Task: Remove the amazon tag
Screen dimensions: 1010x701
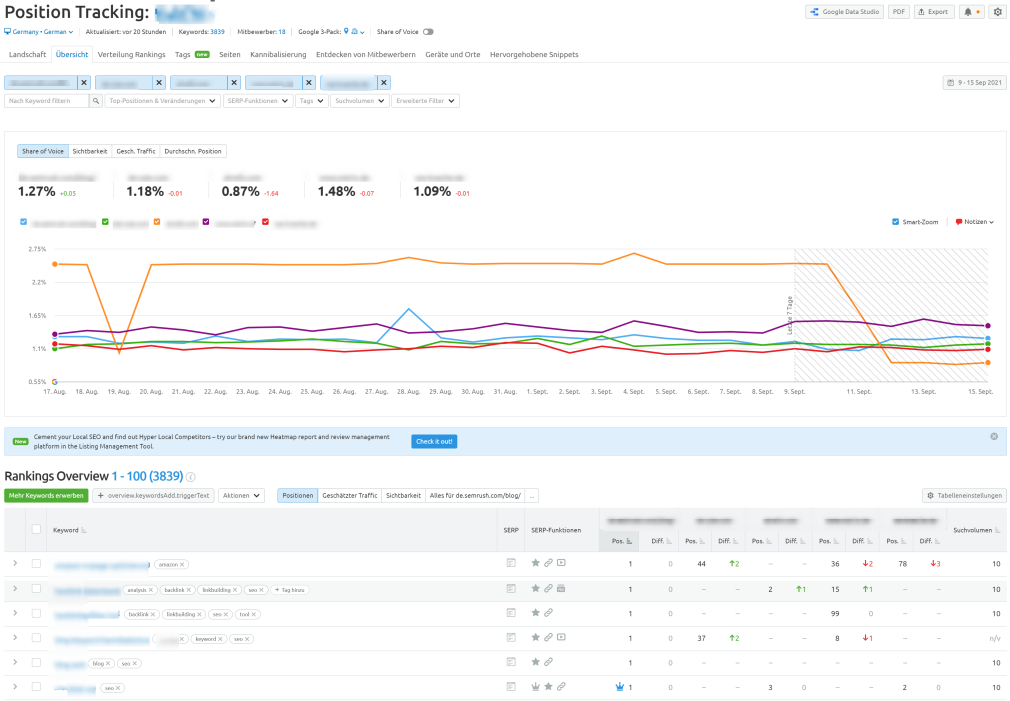Action: coord(182,564)
